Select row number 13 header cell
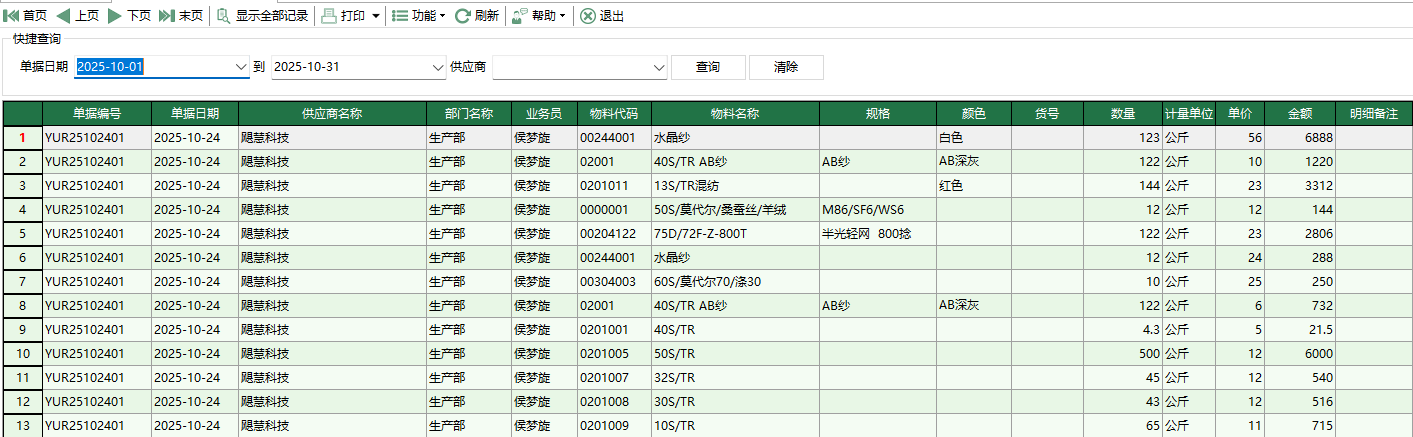Viewport: 1413px width, 437px height. point(22,426)
